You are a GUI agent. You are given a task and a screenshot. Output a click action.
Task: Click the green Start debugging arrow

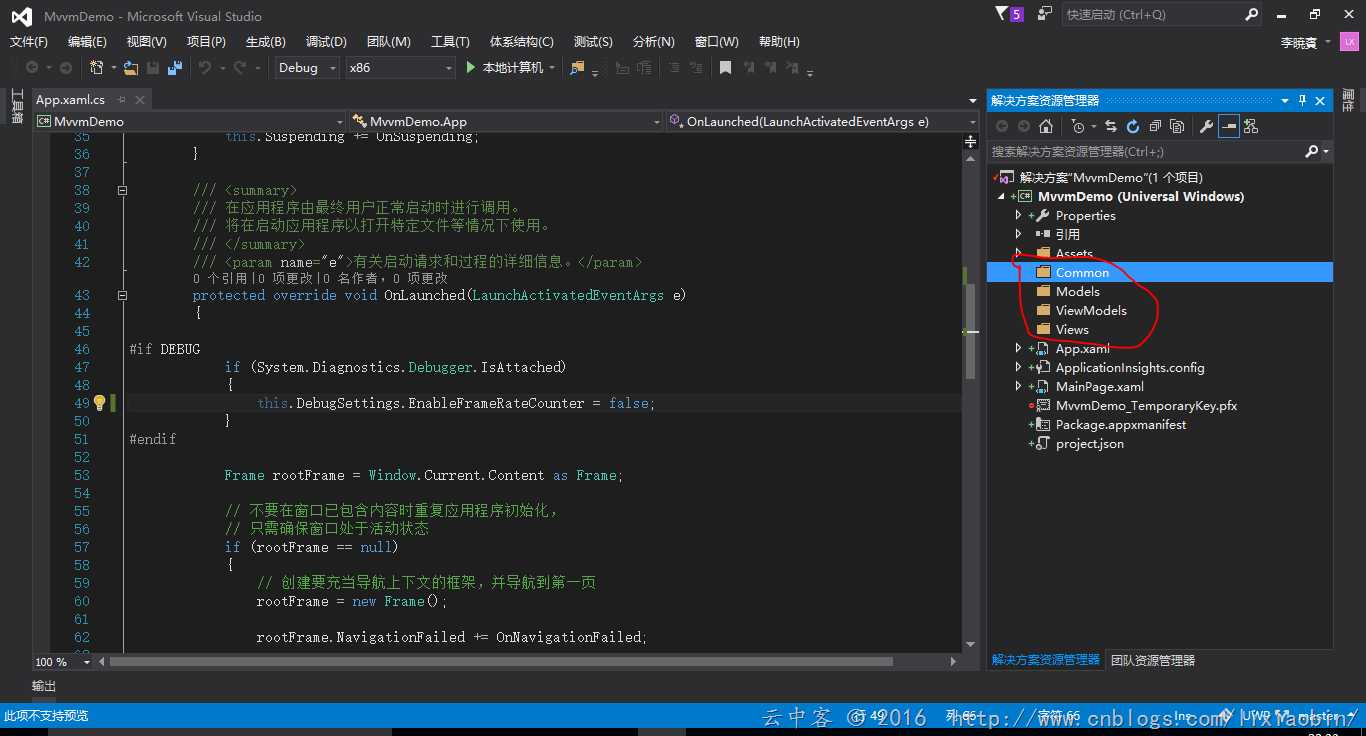(x=471, y=67)
